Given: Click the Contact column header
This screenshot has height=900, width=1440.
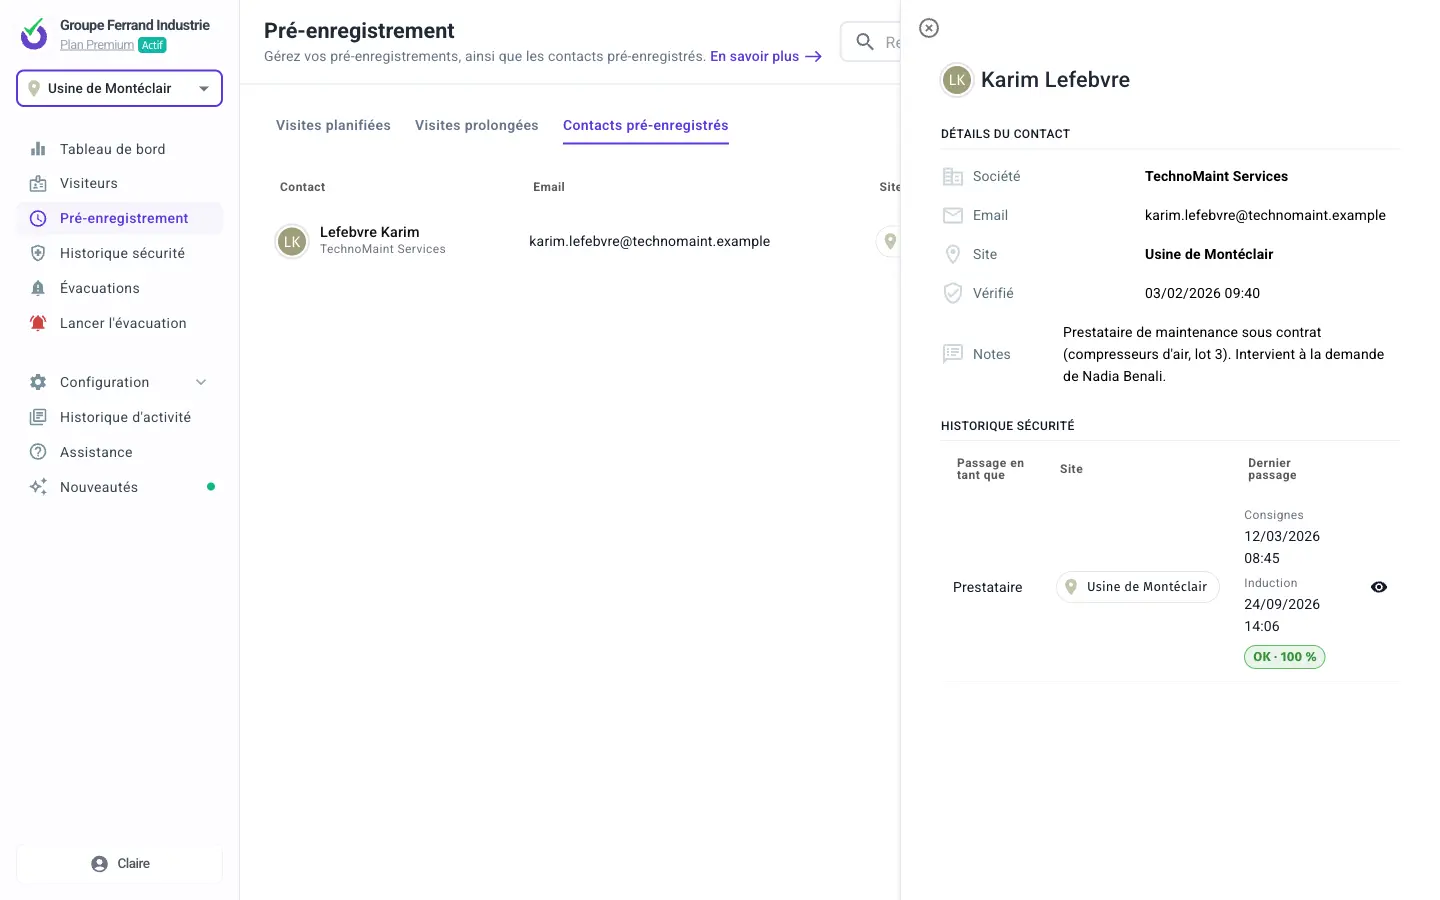Looking at the screenshot, I should 303,187.
